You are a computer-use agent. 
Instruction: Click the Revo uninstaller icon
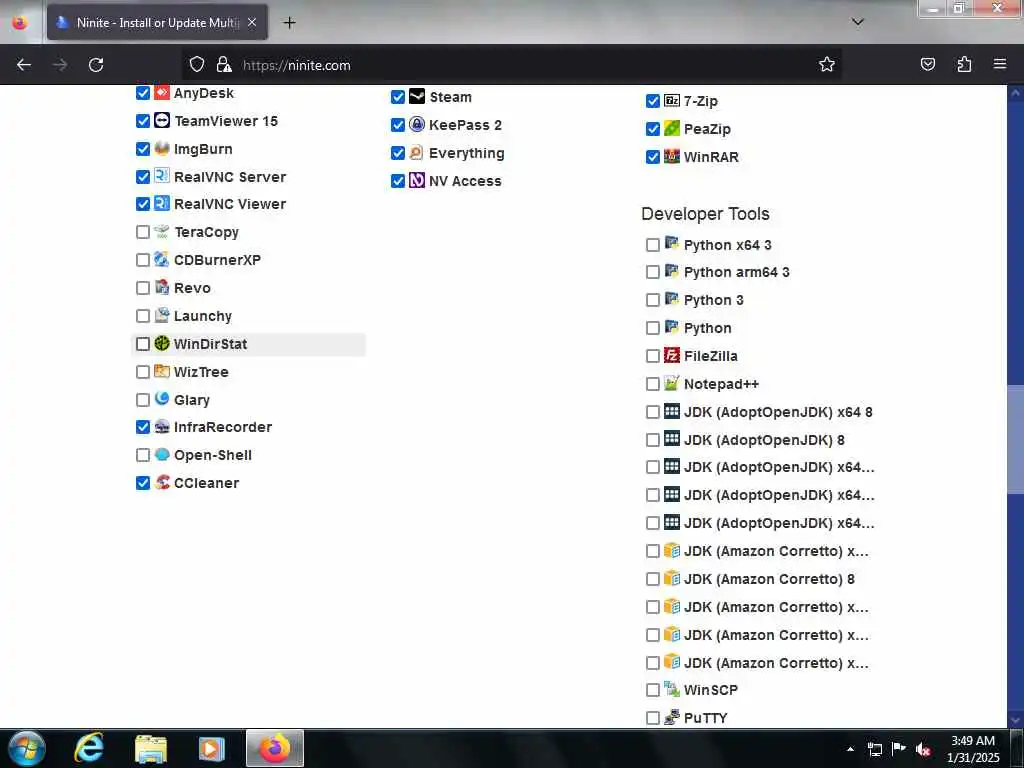tap(162, 287)
